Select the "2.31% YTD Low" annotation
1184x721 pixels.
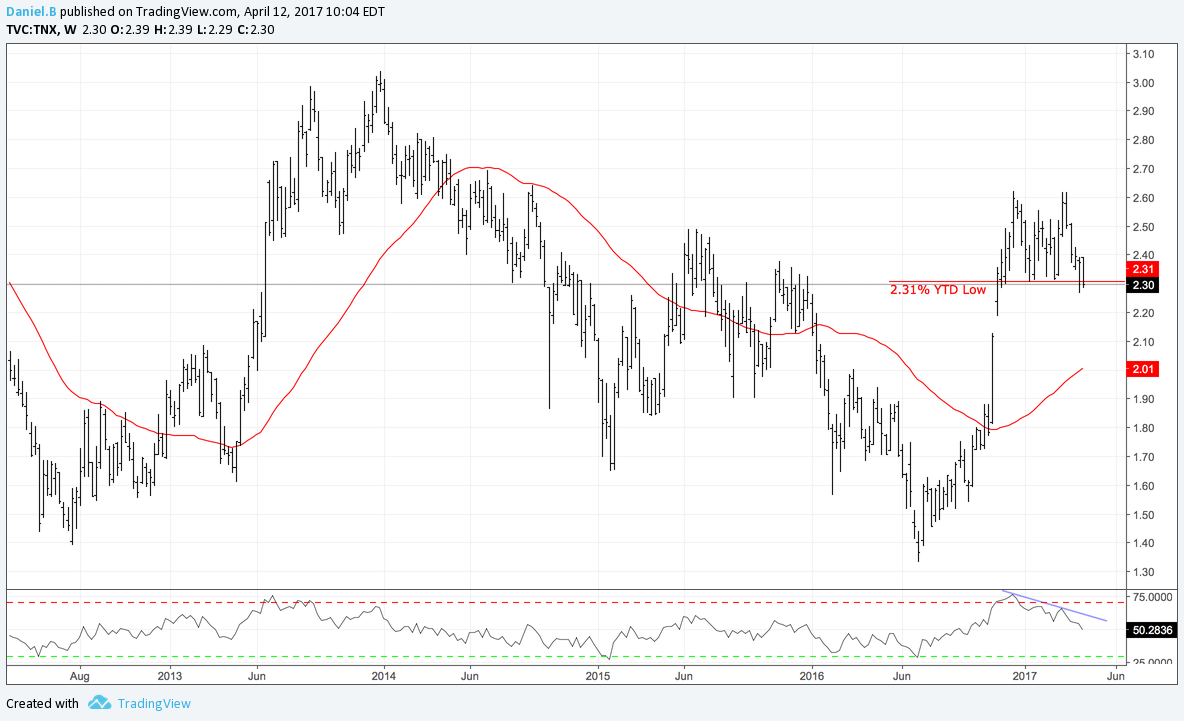(938, 290)
